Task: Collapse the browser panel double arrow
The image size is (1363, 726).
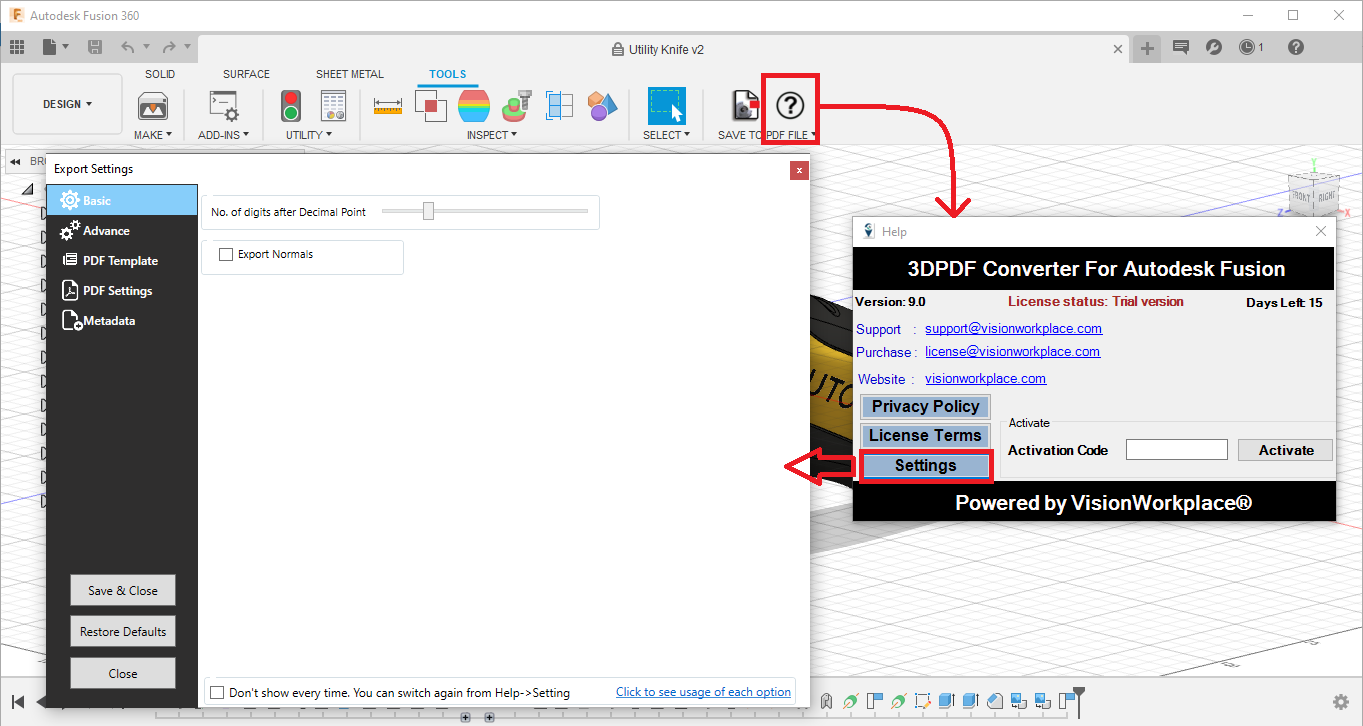Action: (15, 162)
